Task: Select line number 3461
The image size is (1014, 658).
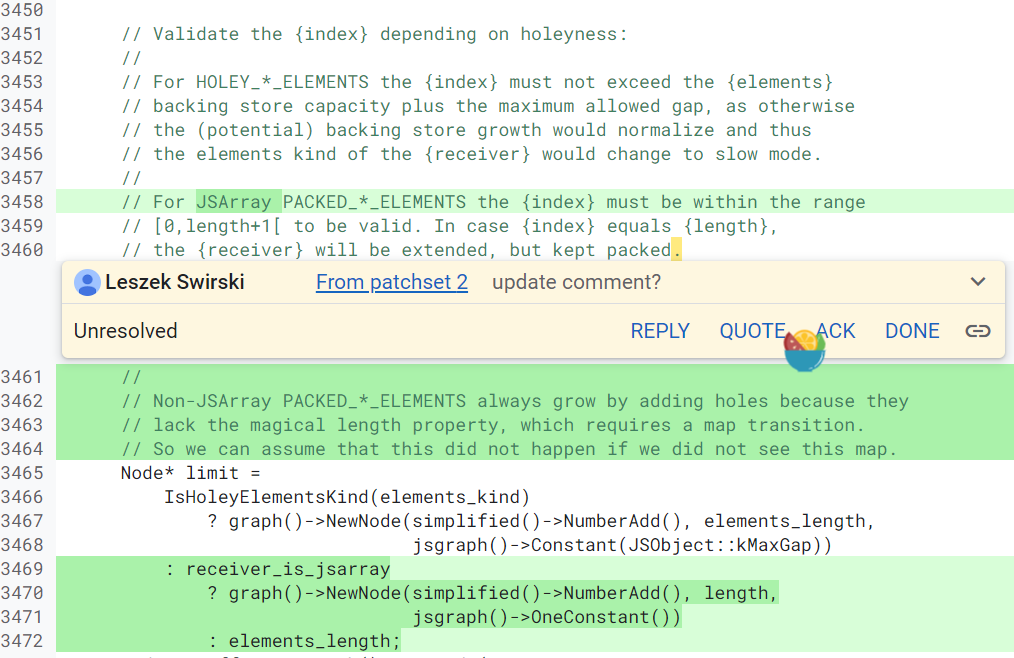Action: click(x=22, y=377)
